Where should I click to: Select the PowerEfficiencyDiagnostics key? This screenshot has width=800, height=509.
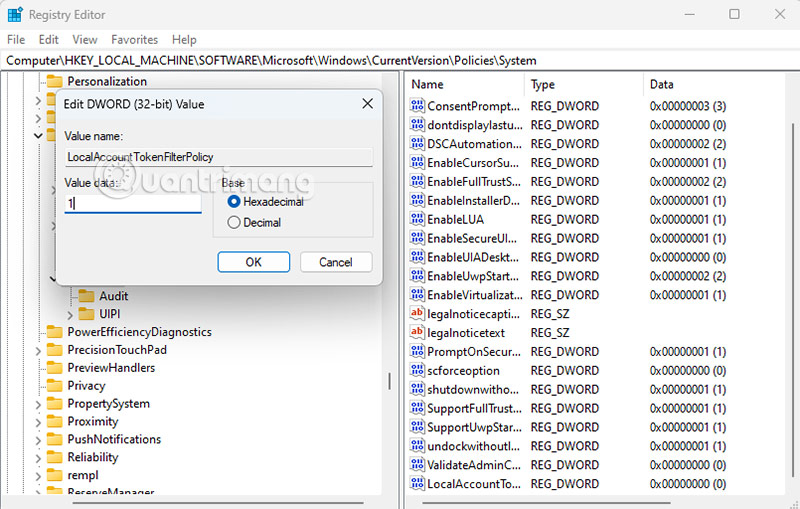coord(139,332)
